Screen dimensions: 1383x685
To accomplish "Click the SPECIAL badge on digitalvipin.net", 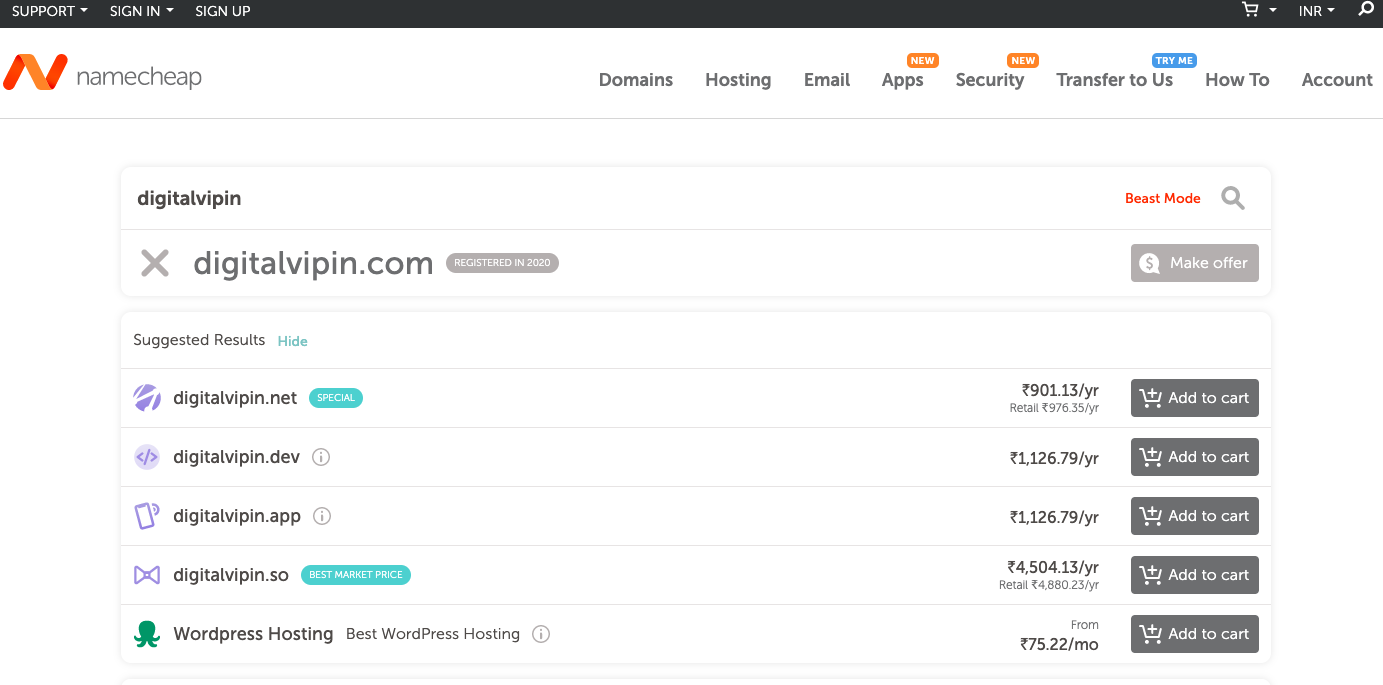I will click(x=336, y=398).
